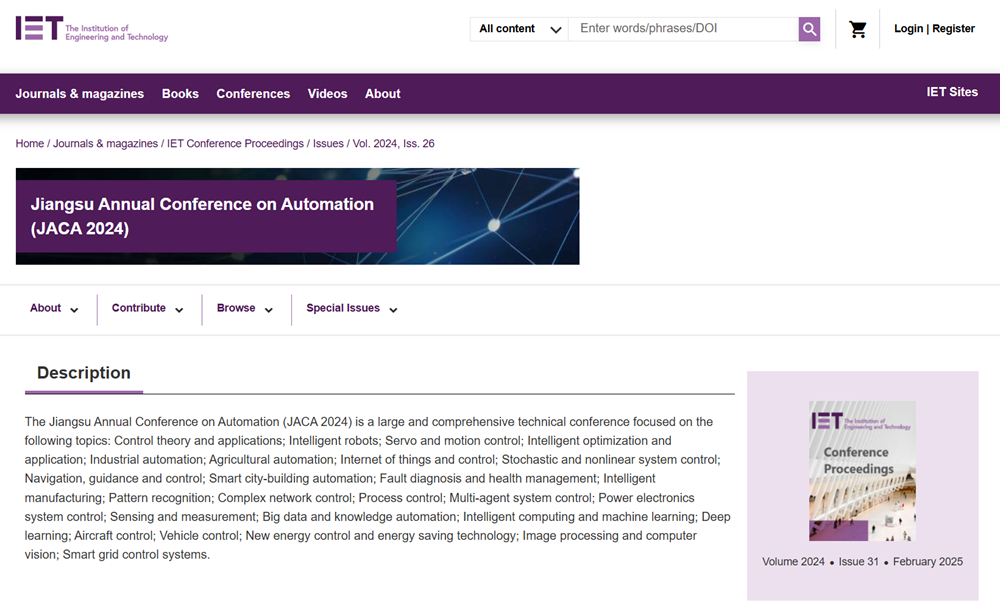Click February 2025 date text

pos(928,562)
